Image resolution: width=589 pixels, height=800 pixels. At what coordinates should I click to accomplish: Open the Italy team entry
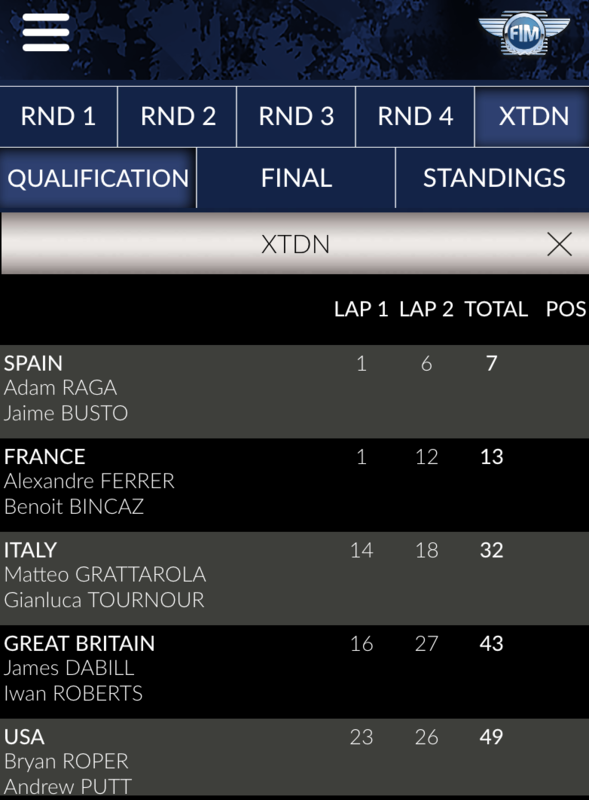(x=294, y=578)
